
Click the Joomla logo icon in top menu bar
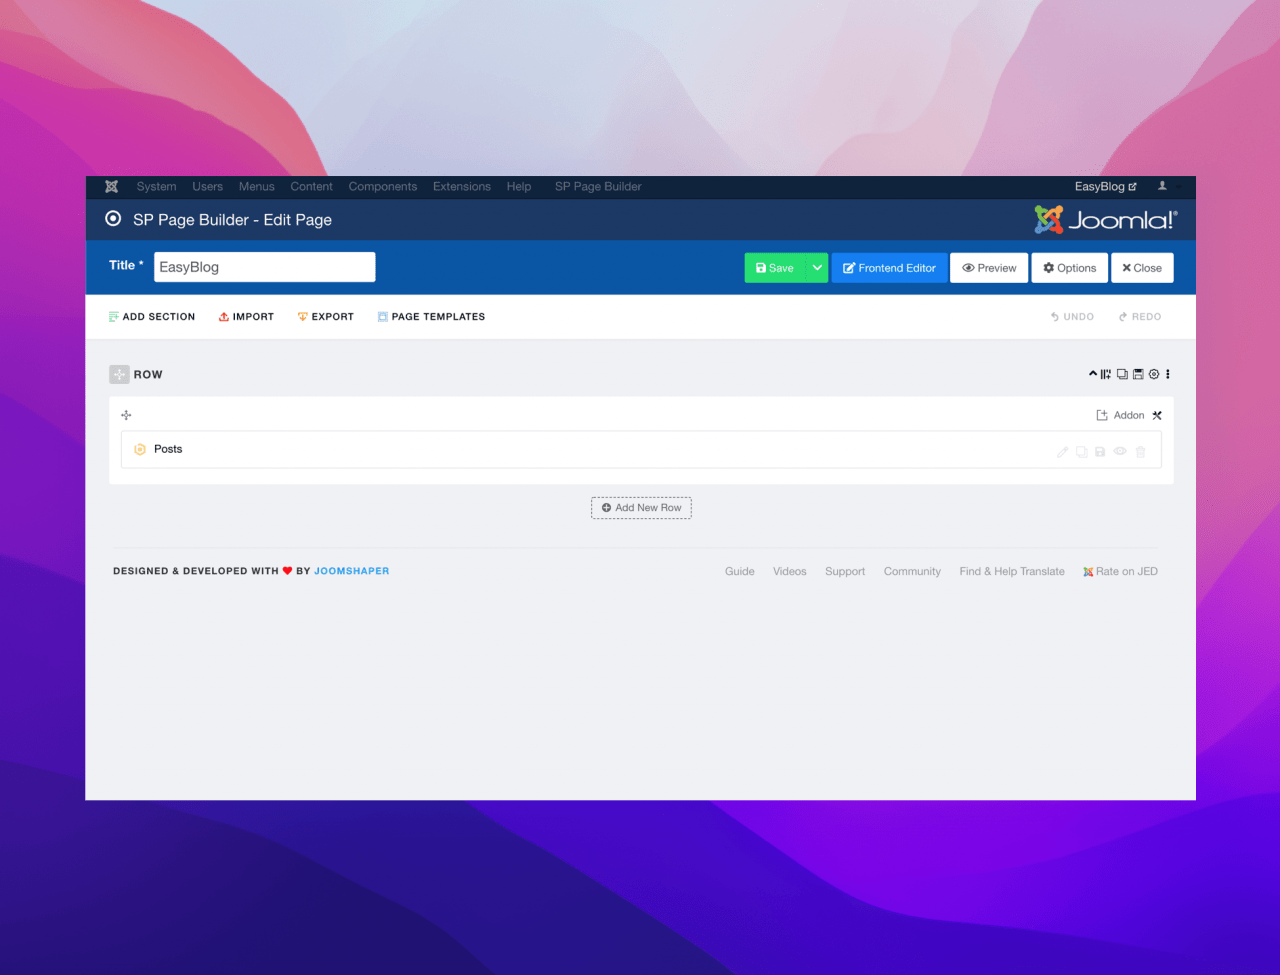[x=112, y=187]
